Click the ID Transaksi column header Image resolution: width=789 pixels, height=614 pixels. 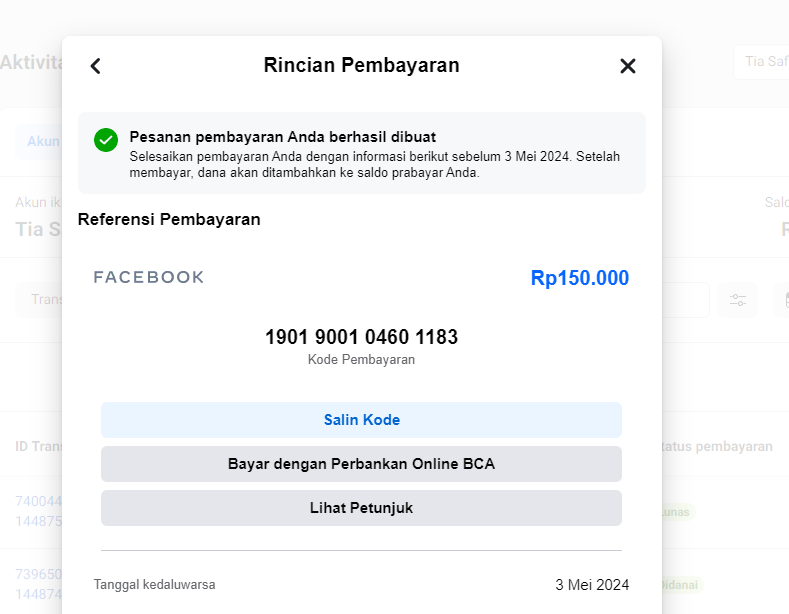[38, 446]
